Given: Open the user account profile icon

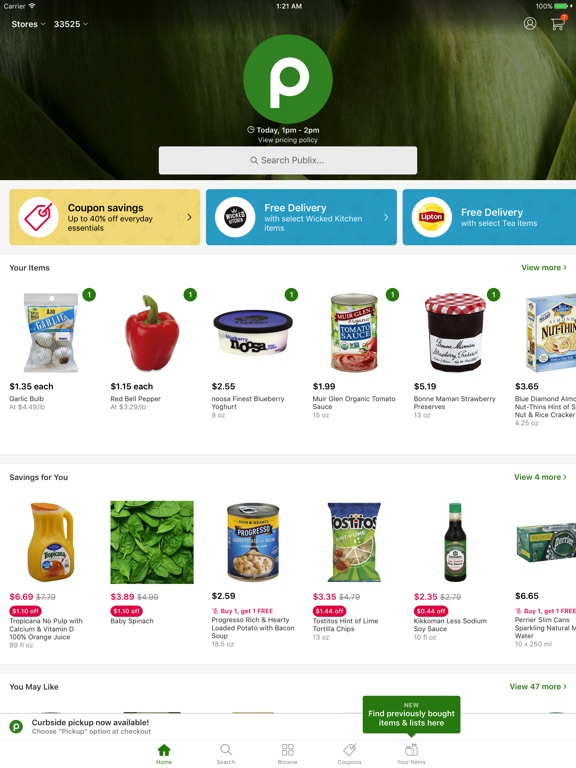Looking at the screenshot, I should click(x=530, y=24).
